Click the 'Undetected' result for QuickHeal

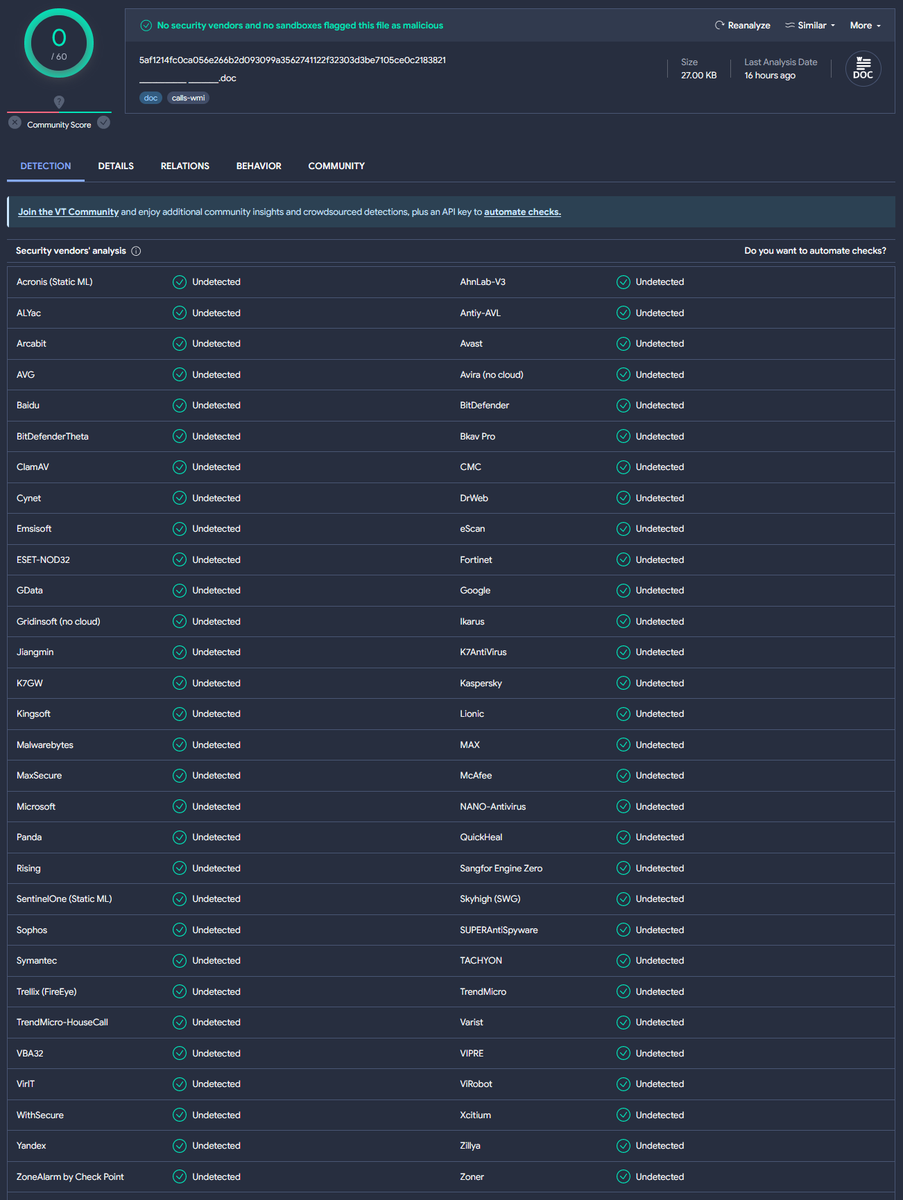pos(659,837)
